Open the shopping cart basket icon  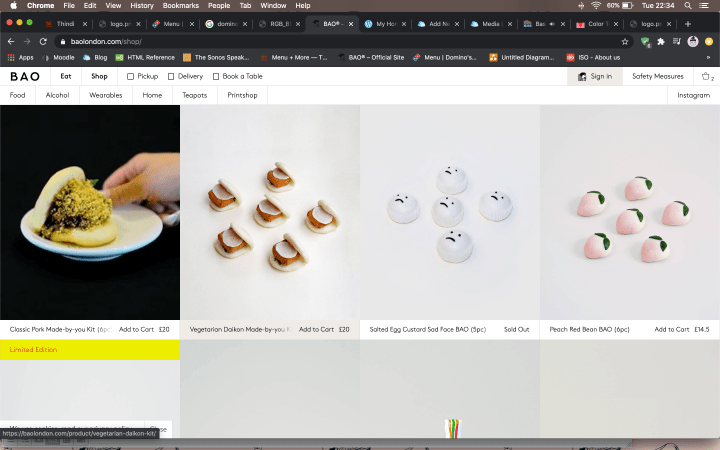click(x=706, y=76)
